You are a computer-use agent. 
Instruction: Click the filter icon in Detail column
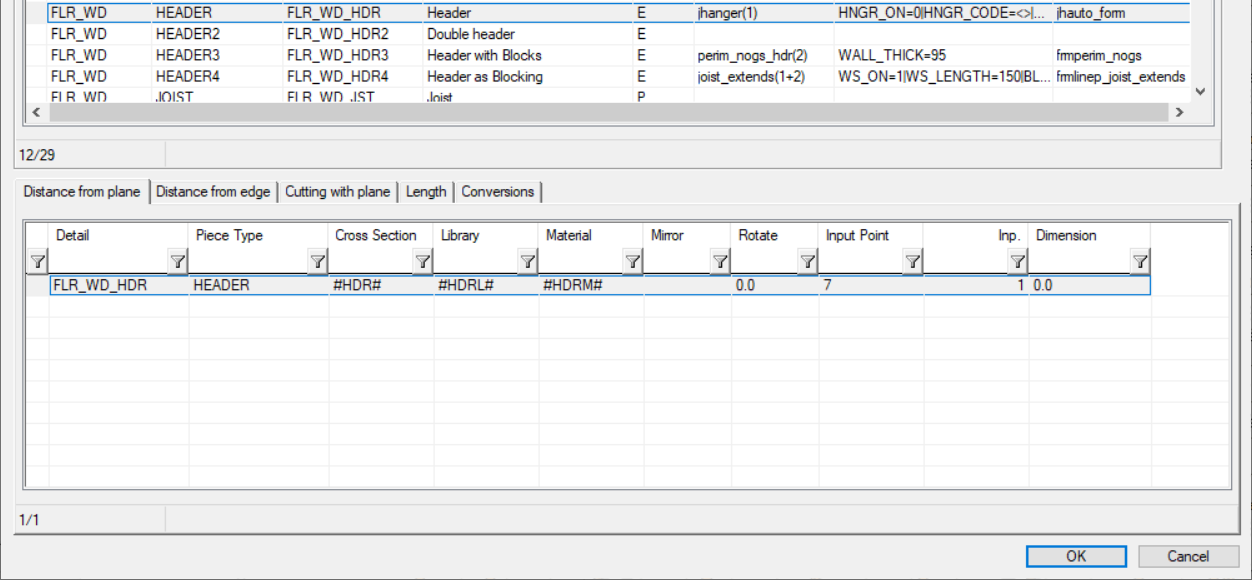click(x=177, y=262)
